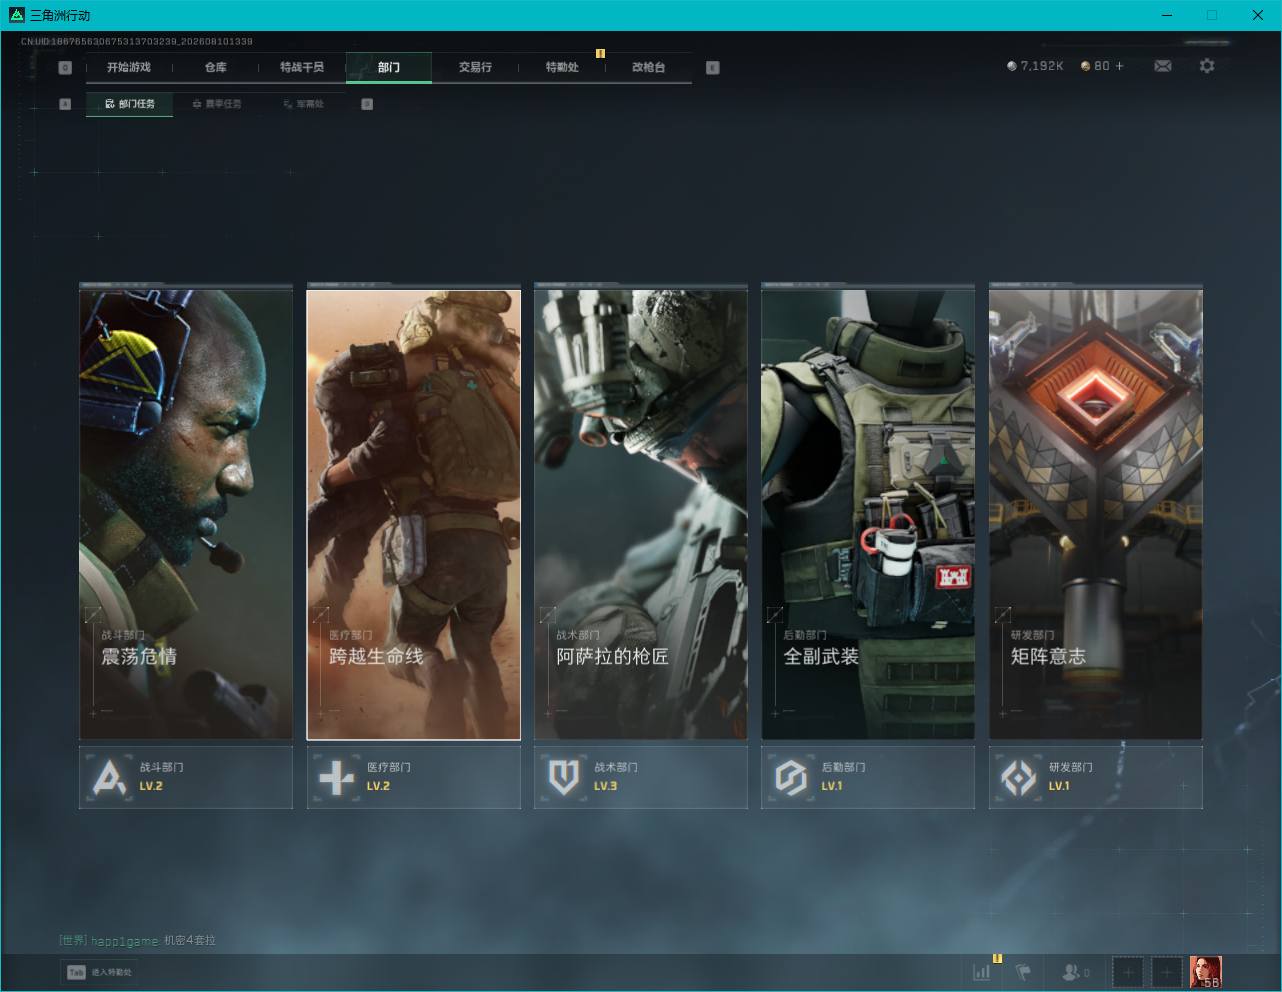Click the Q key previous-tab icon

[65, 67]
